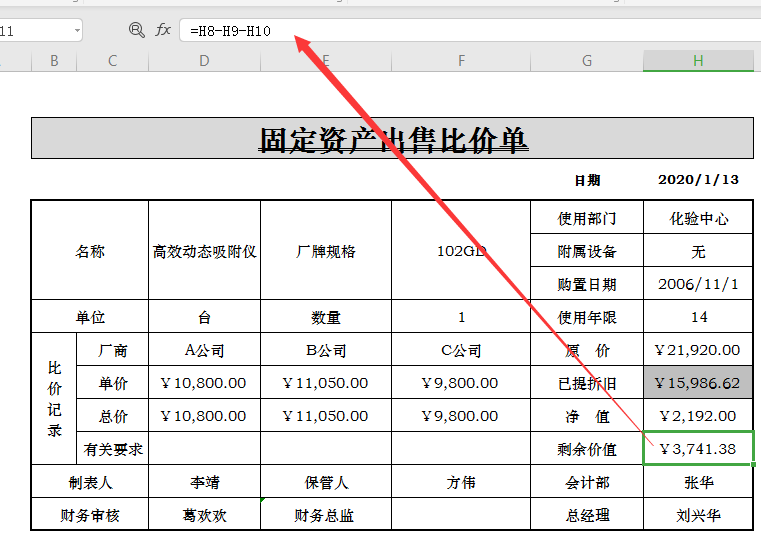The width and height of the screenshot is (761, 540).
Task: Click the 已提折旧 label cell
Action: (587, 383)
